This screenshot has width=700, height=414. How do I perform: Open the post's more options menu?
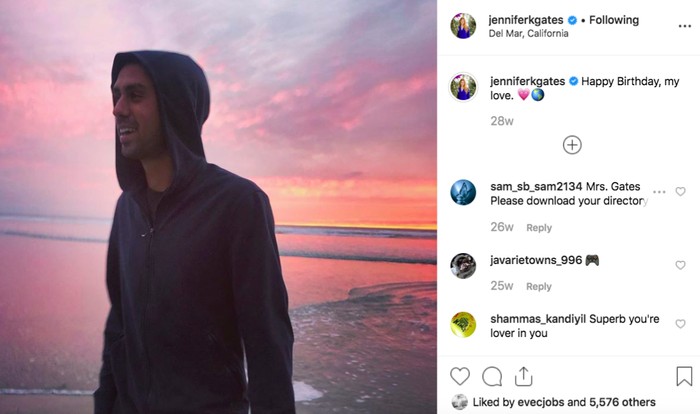coord(684,26)
